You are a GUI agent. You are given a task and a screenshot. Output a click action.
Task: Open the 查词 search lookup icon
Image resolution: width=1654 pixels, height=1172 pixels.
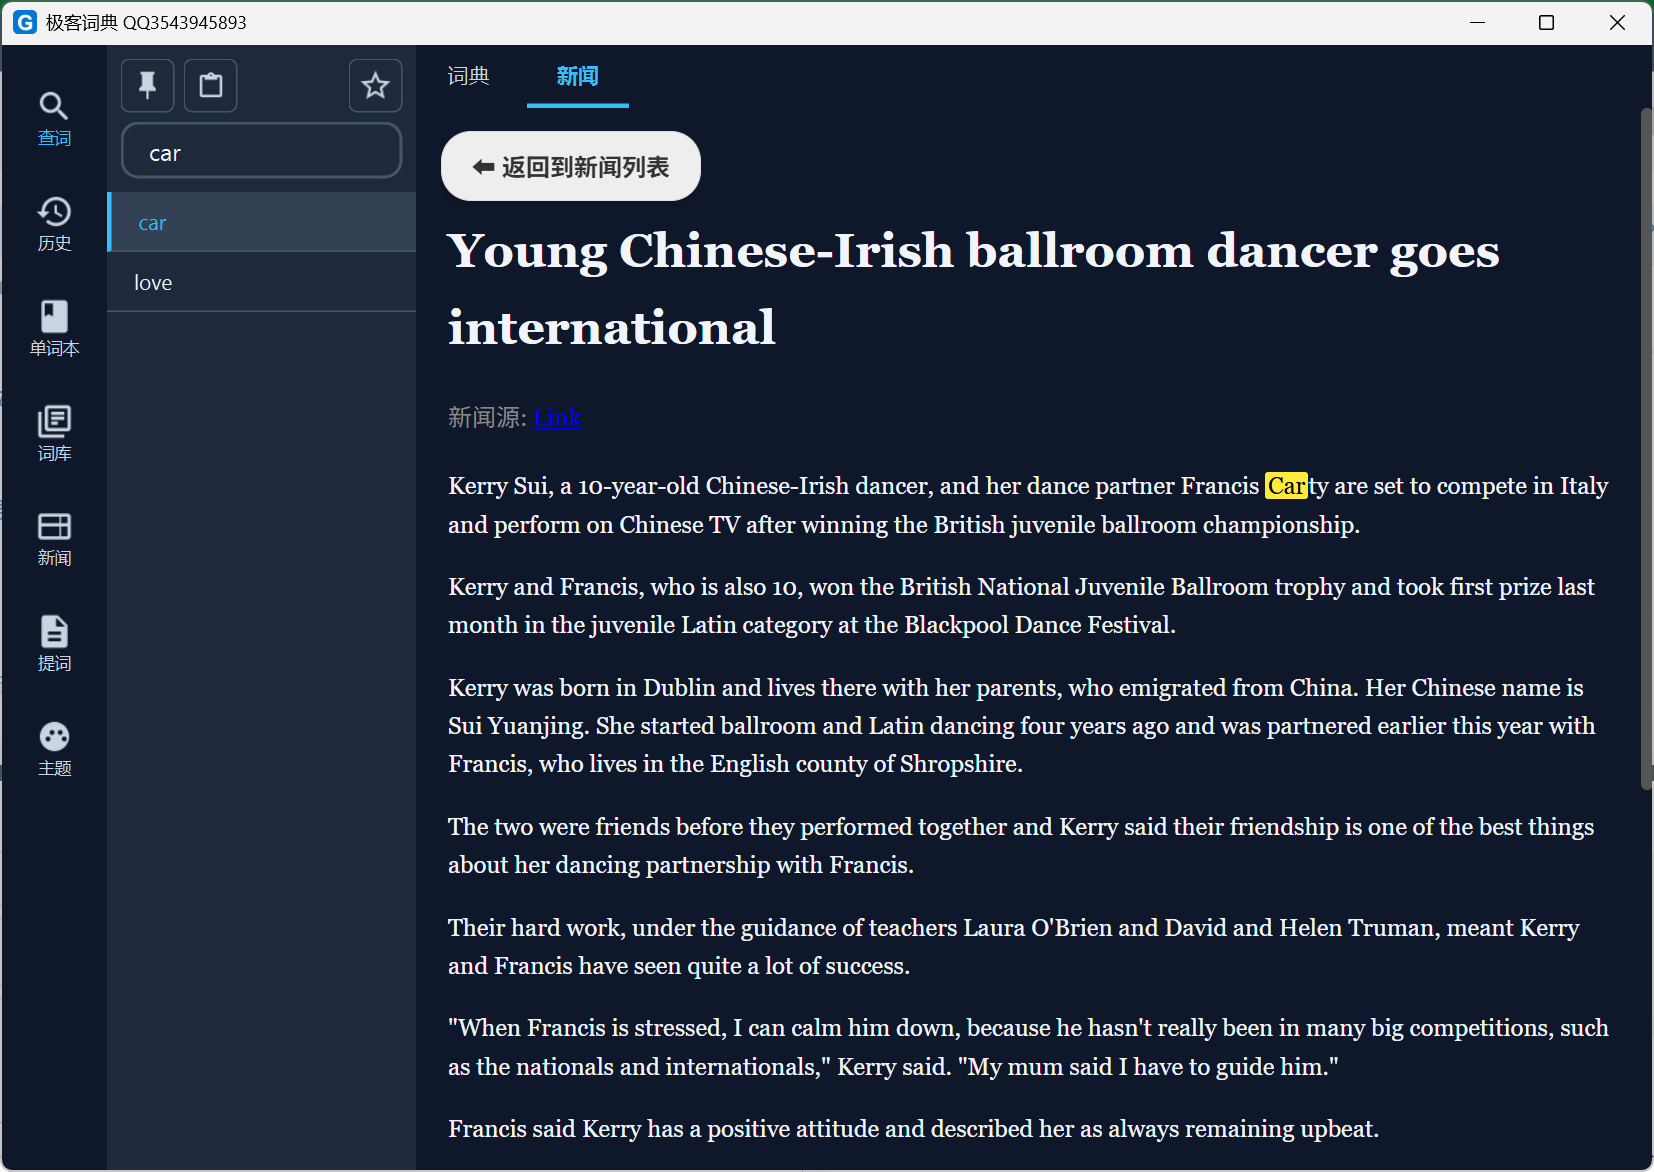point(54,118)
